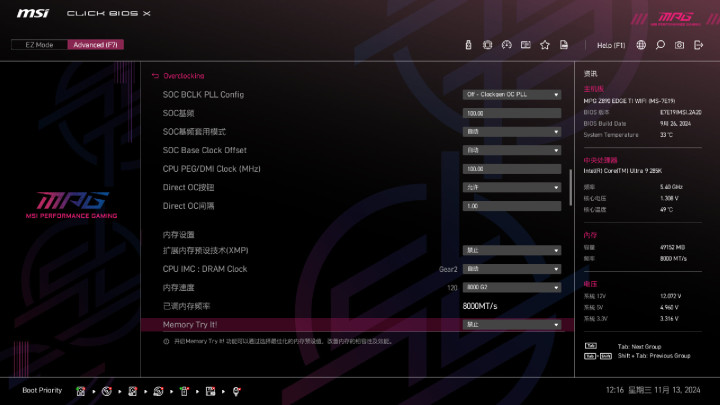Click the System Temperature 33 °C value

pos(666,135)
